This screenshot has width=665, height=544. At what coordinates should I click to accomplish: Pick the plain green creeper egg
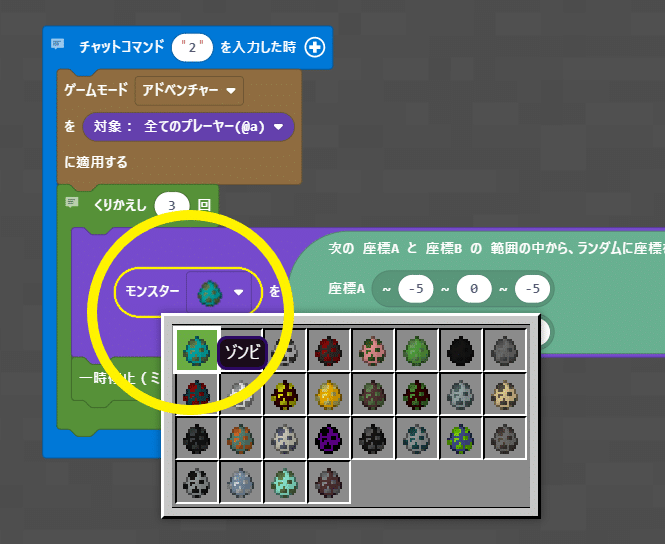[416, 351]
